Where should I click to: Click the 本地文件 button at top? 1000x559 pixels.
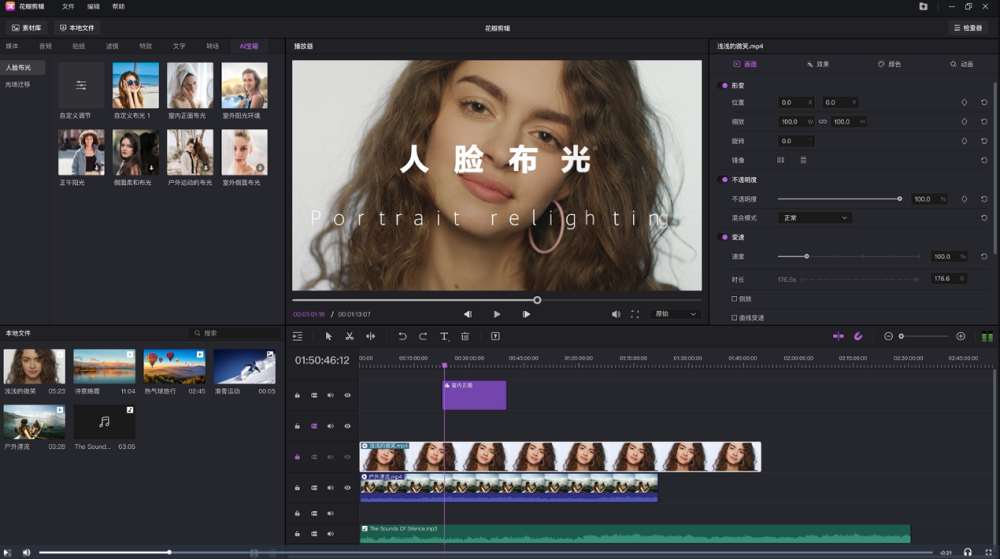pos(76,28)
